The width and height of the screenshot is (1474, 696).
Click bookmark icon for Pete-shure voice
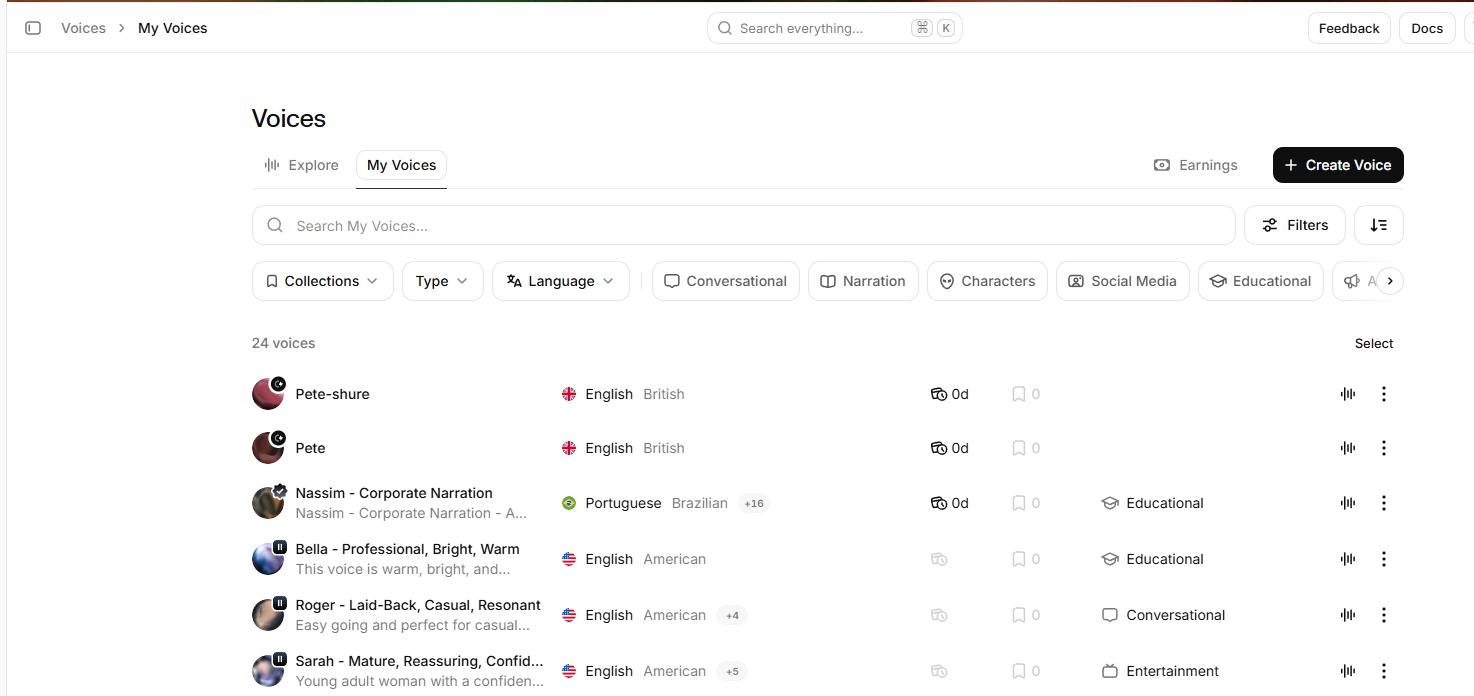coord(1019,394)
